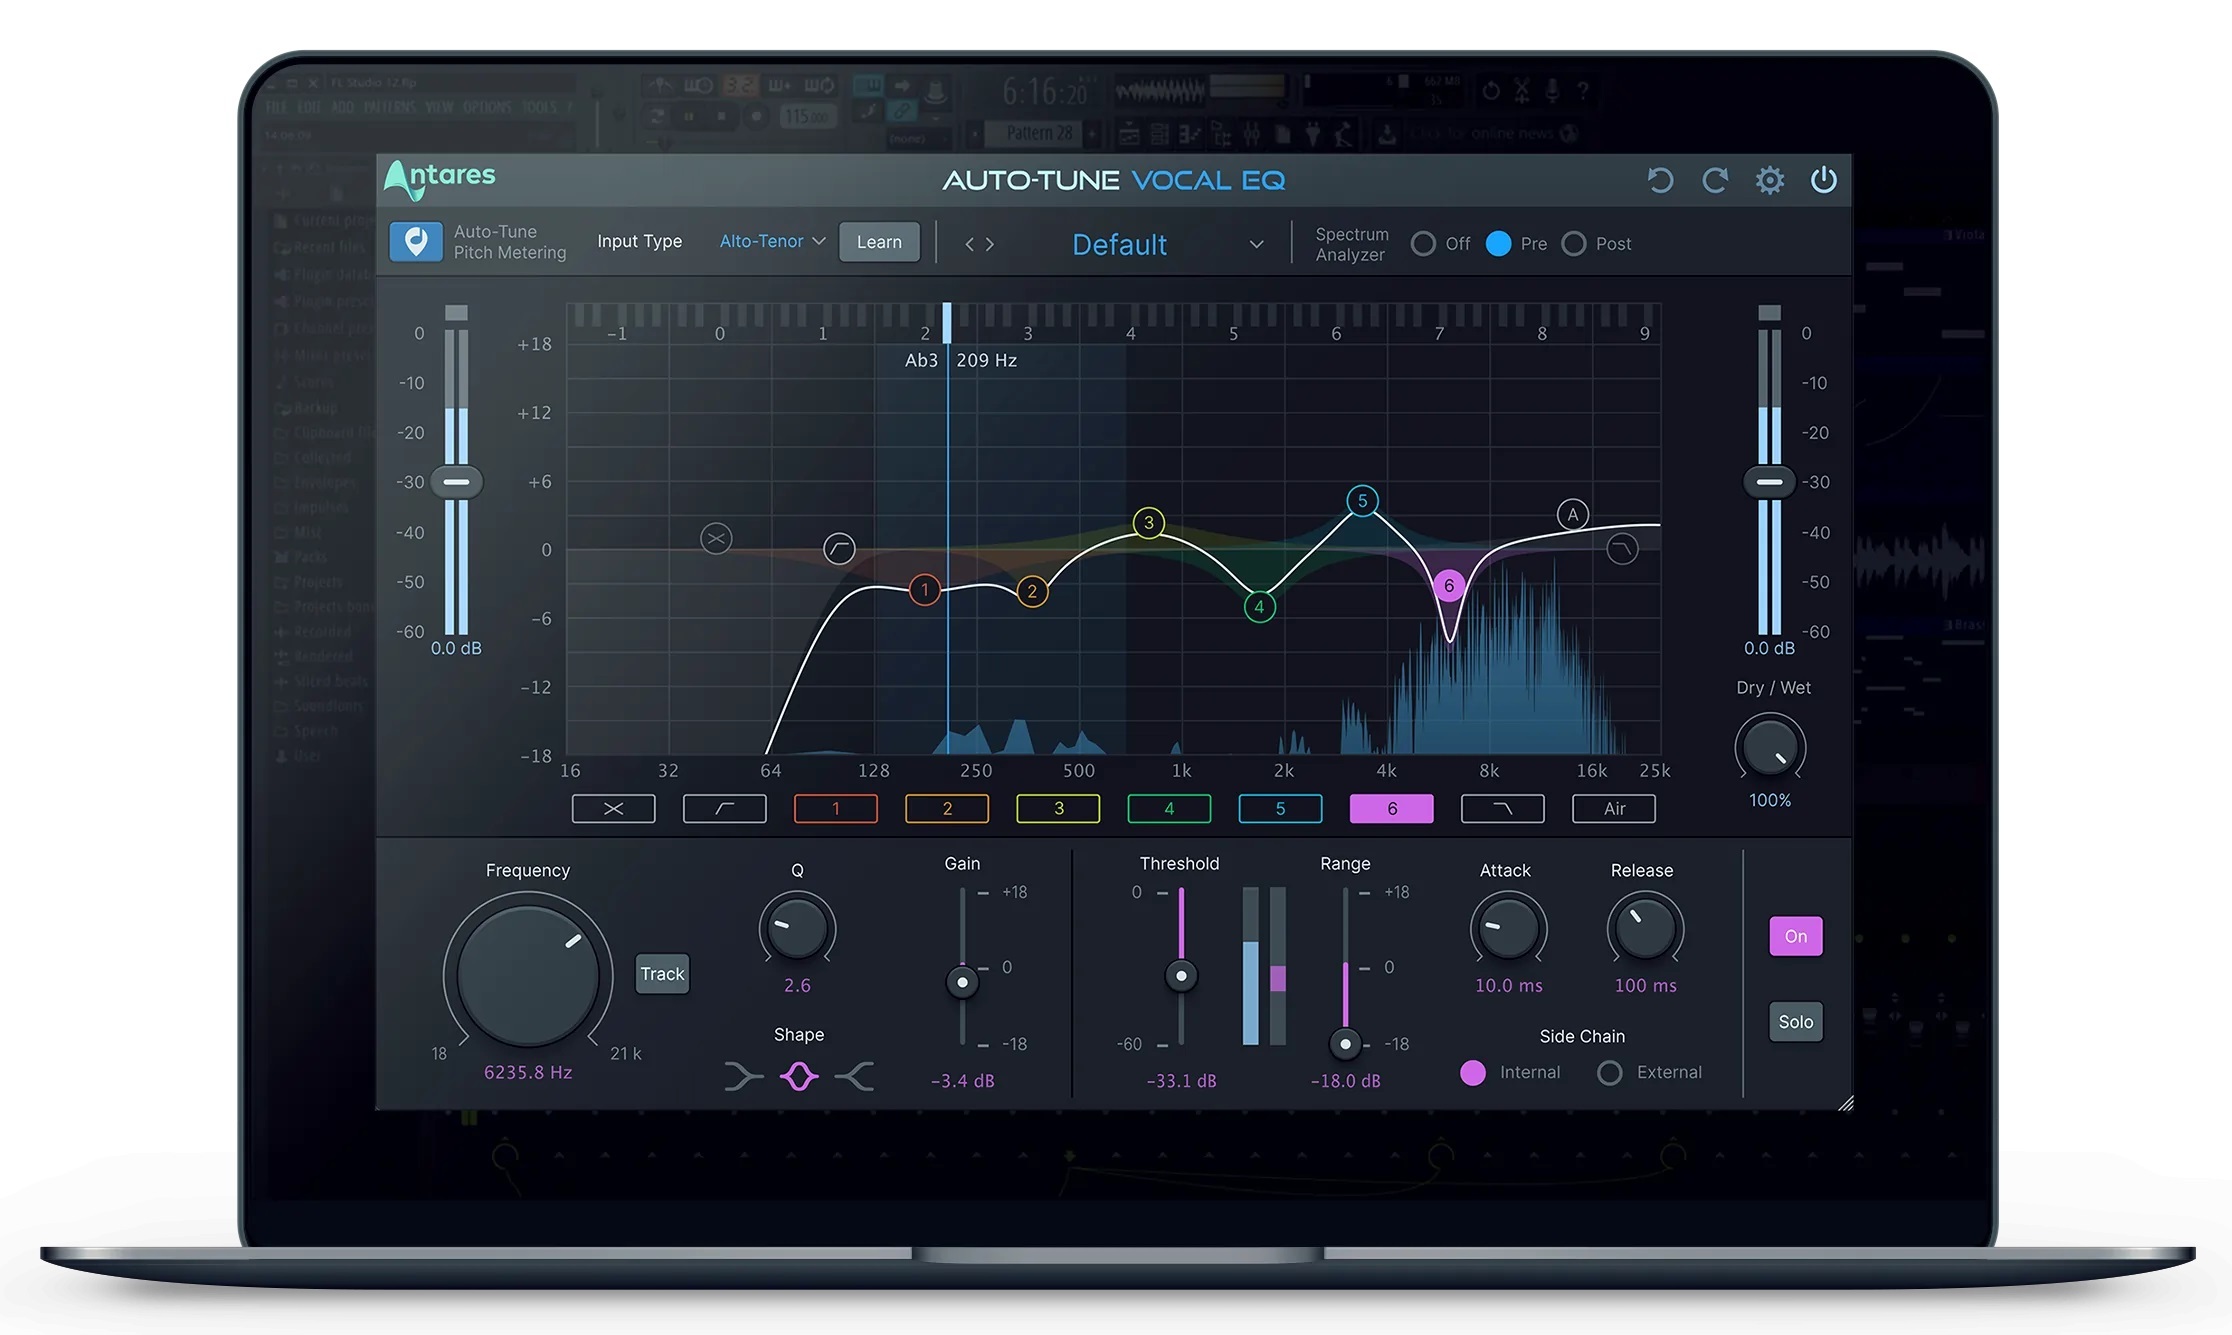
Task: Select the high-pass filter band icon
Action: [724, 808]
